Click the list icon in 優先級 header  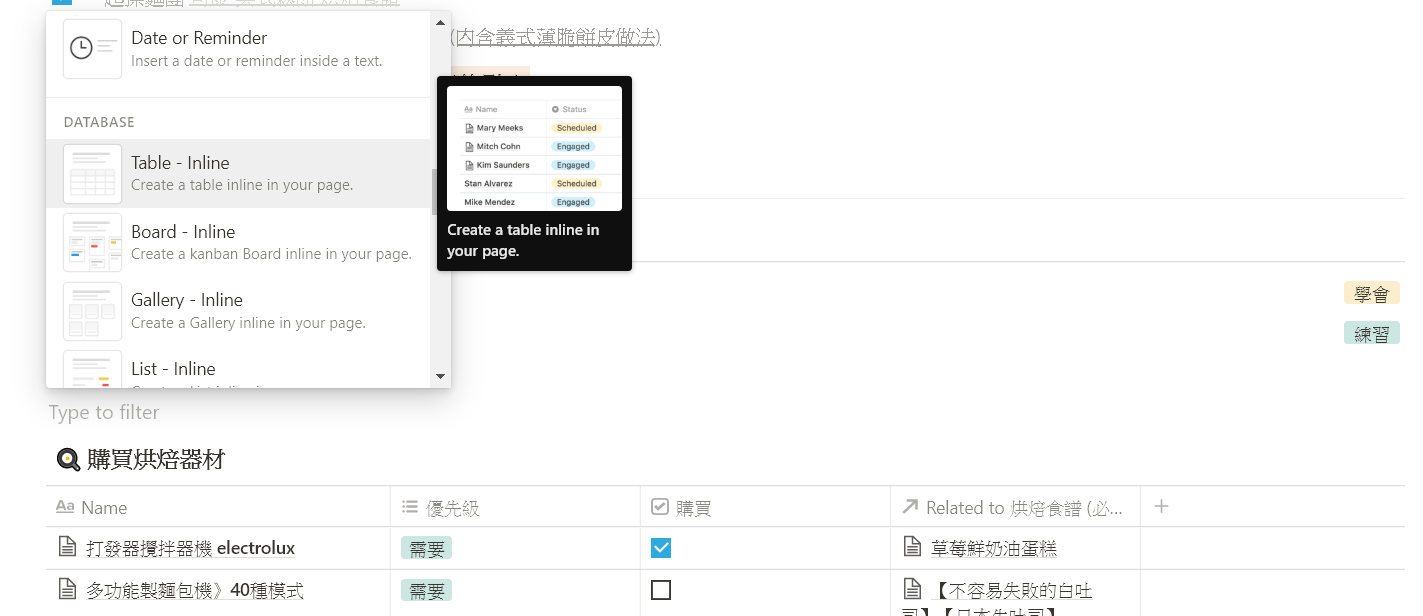pos(409,507)
